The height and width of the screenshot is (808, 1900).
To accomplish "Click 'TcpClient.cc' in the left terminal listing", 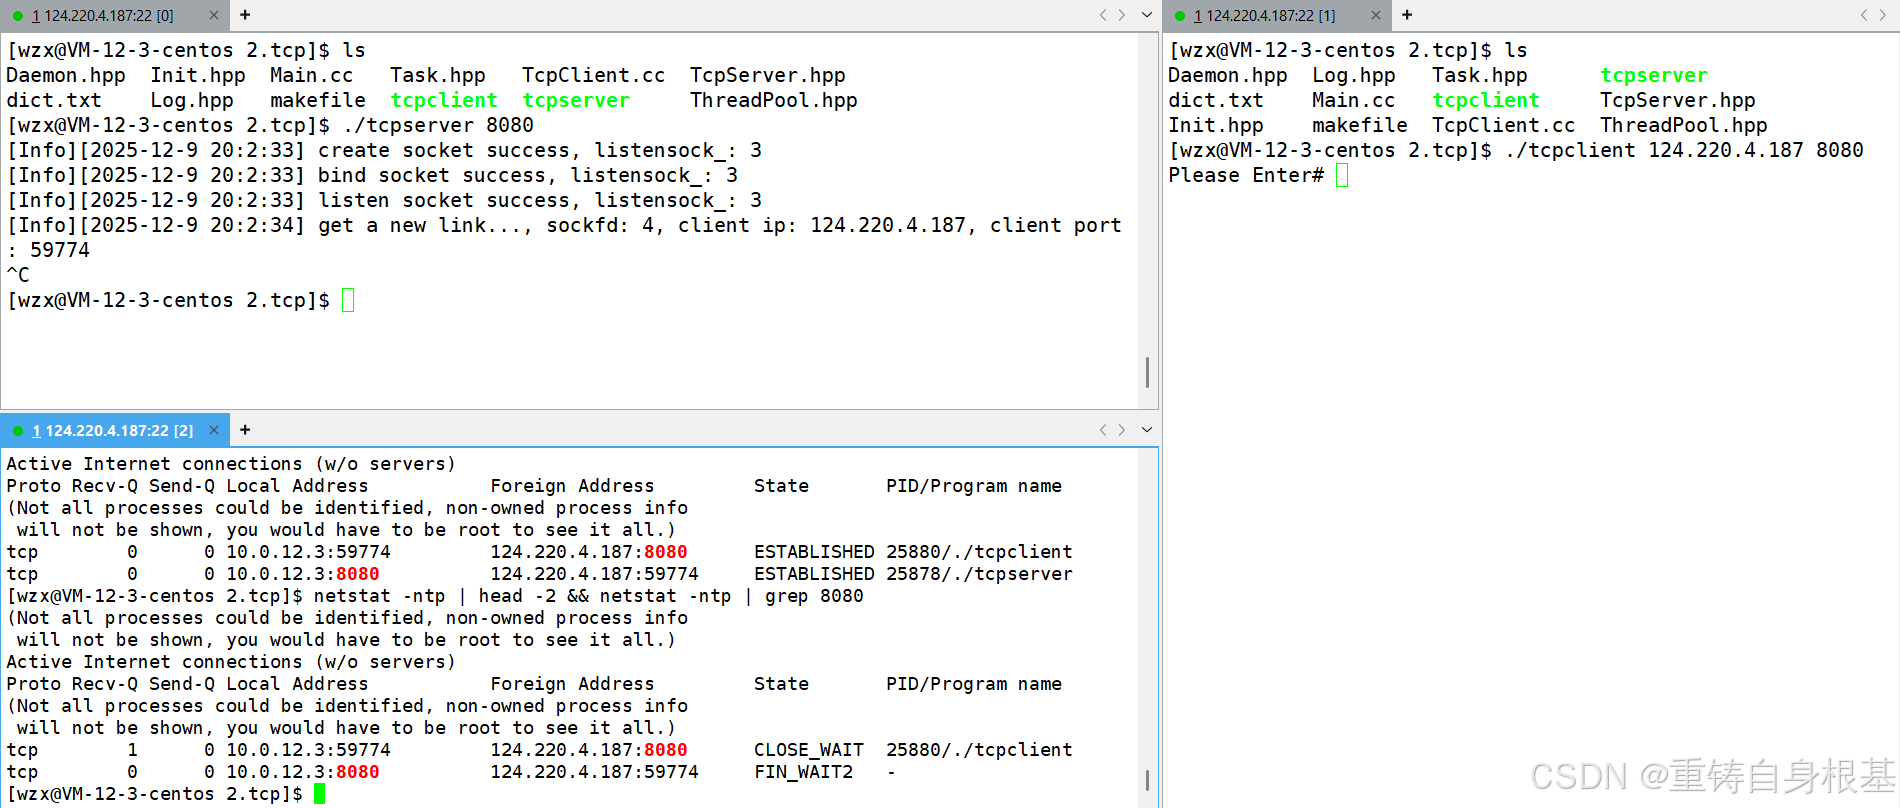I will pyautogui.click(x=593, y=75).
